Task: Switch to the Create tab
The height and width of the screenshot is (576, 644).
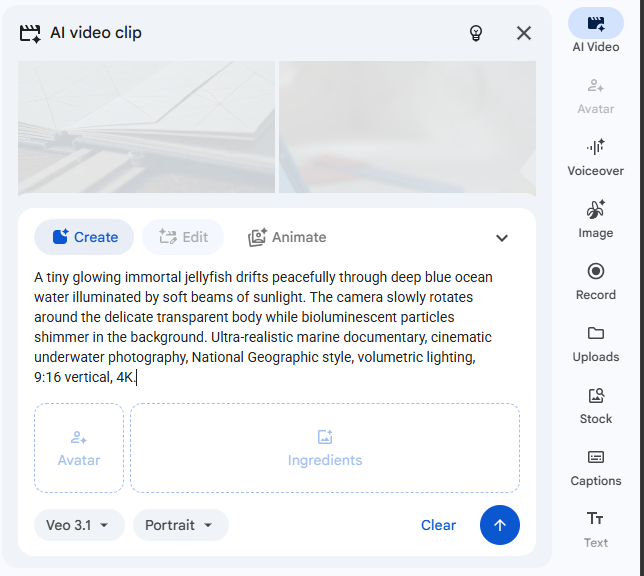Action: (x=84, y=237)
